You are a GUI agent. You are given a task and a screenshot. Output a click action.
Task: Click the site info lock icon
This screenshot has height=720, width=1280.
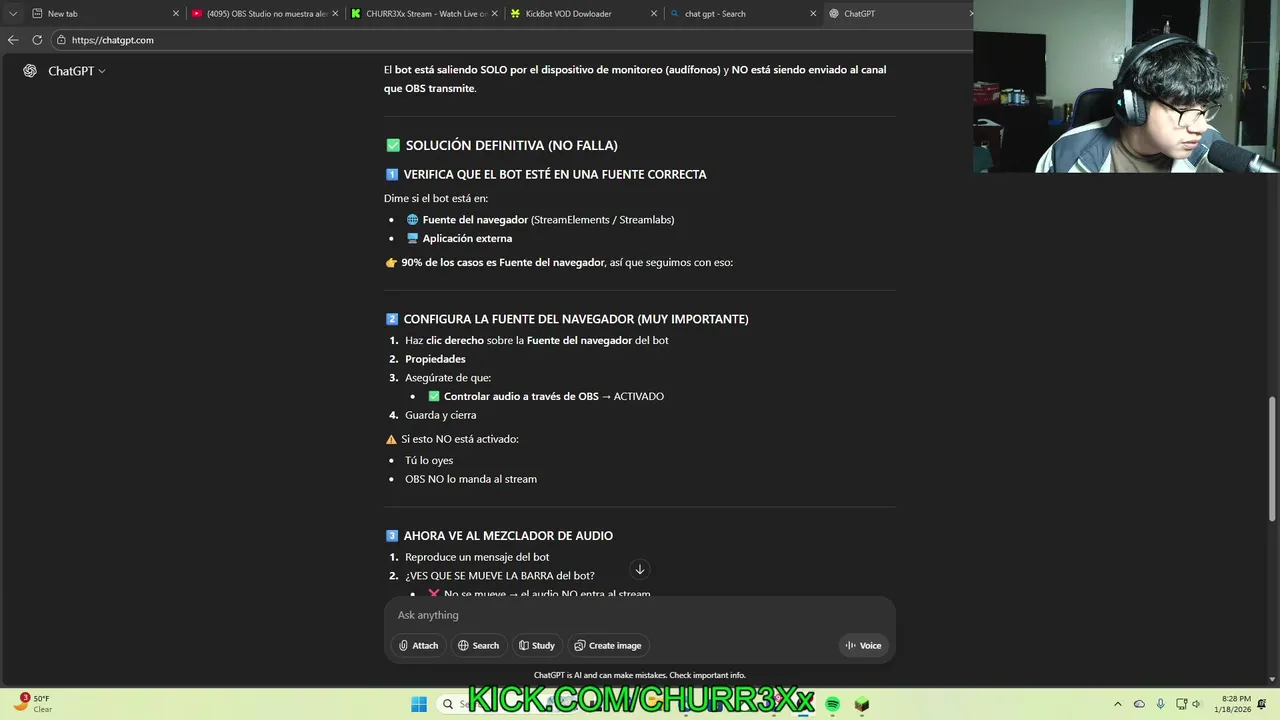(x=61, y=40)
